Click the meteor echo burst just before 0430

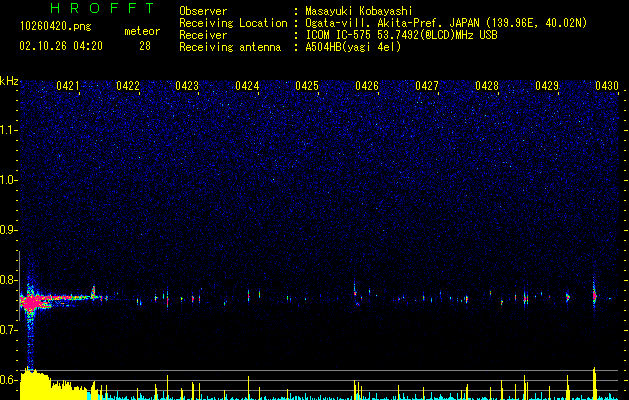pos(595,296)
